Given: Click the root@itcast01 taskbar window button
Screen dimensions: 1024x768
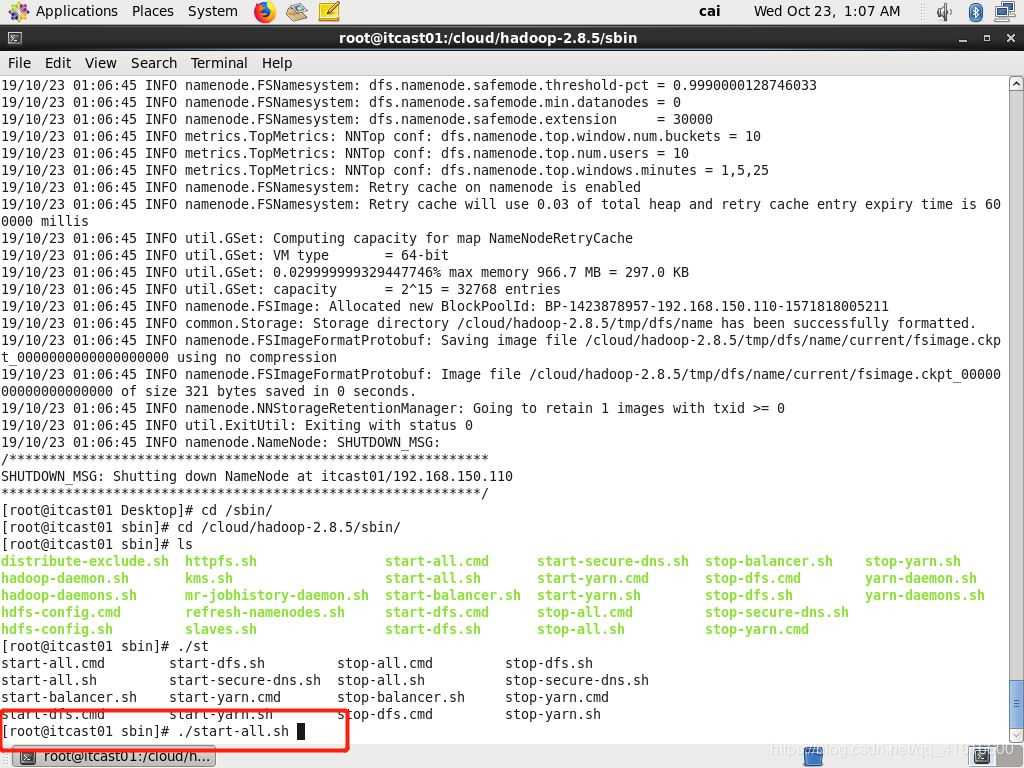Looking at the screenshot, I should 116,757.
